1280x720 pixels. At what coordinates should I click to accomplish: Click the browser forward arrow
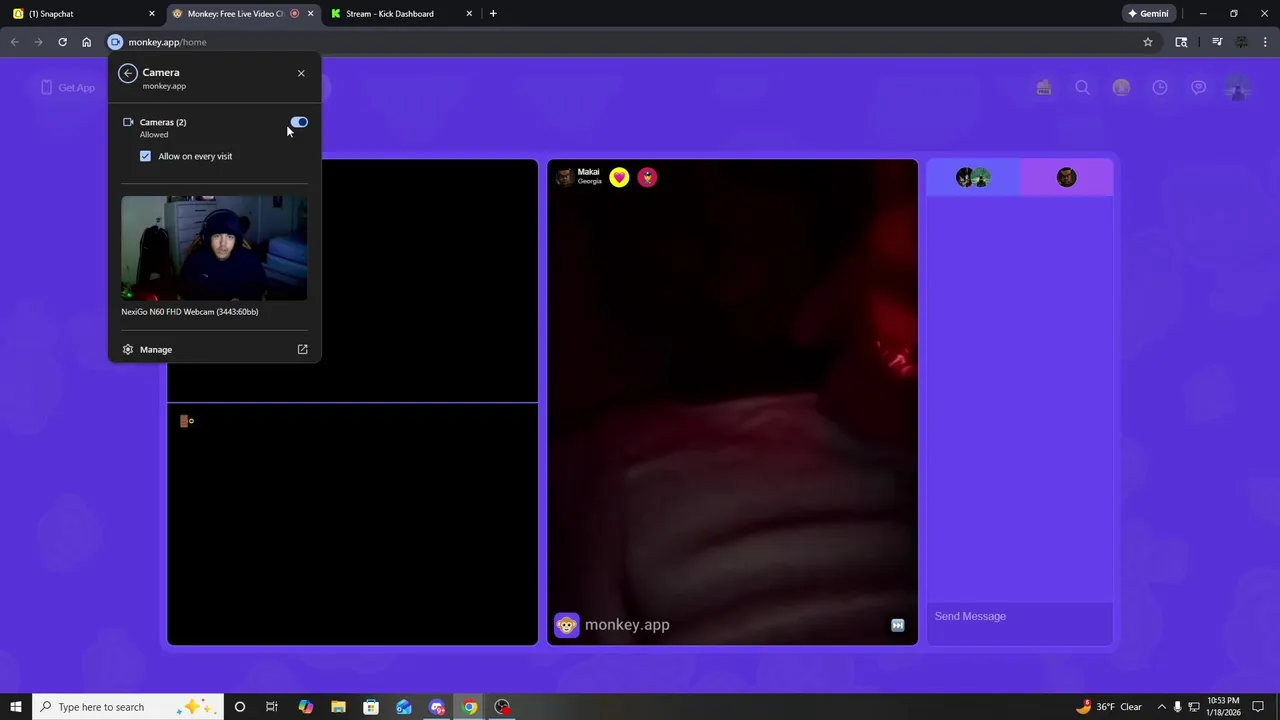tap(38, 42)
